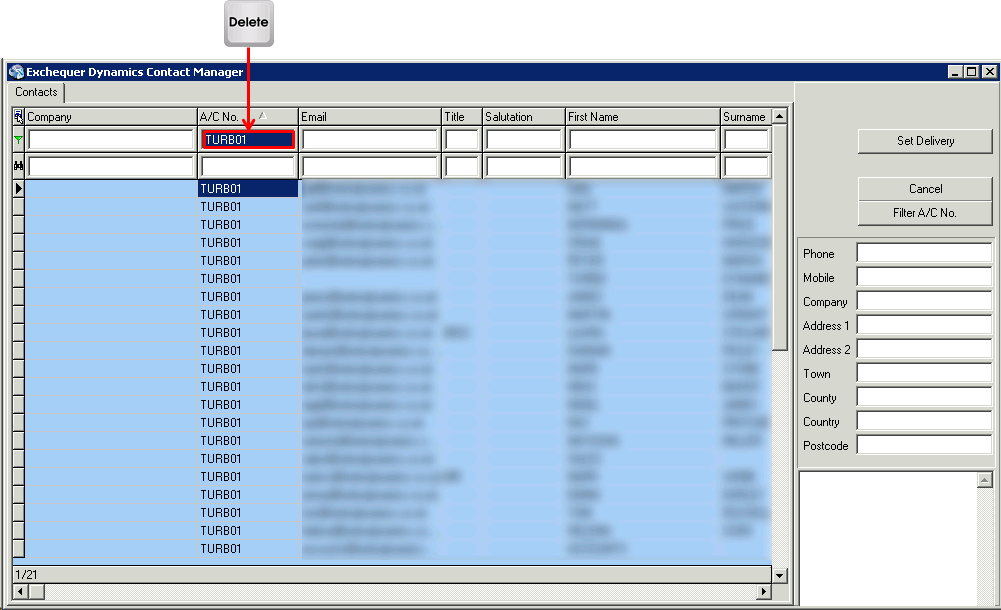Open the Contacts tab
This screenshot has width=1001, height=610.
36,92
